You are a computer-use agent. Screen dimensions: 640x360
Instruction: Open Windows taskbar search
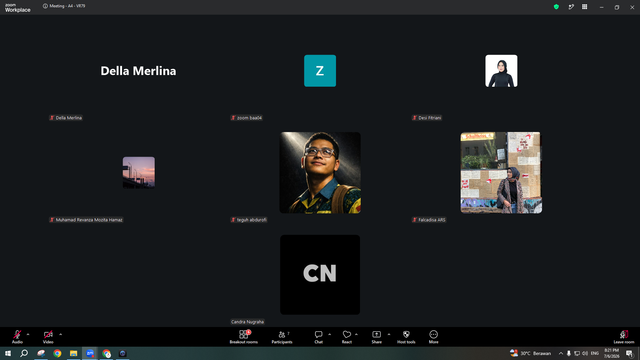[x=24, y=353]
